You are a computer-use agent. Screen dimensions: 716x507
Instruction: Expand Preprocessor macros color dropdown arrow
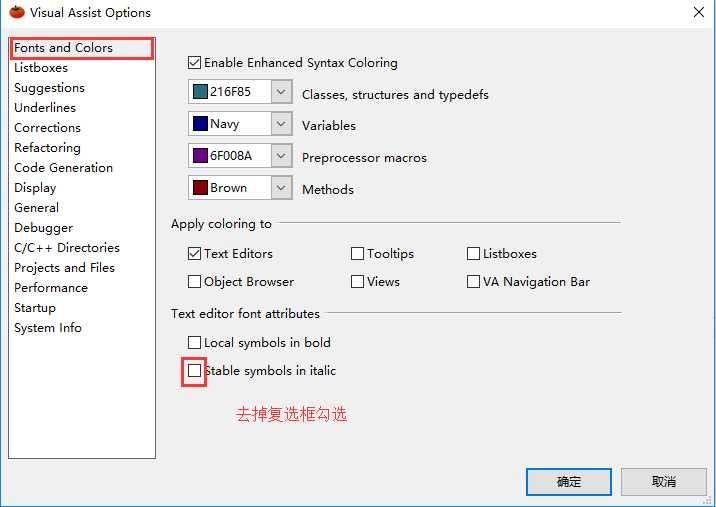click(281, 156)
